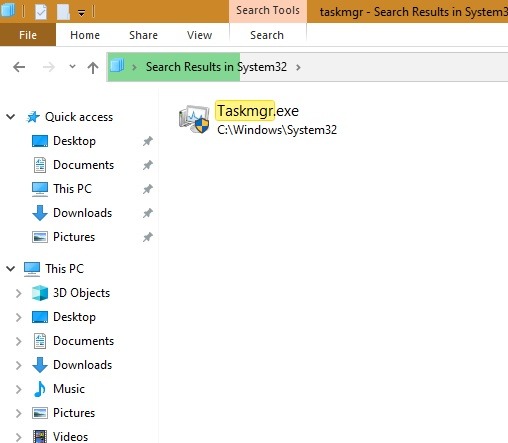Open Documents under Quick access
The image size is (508, 443).
pos(83,165)
